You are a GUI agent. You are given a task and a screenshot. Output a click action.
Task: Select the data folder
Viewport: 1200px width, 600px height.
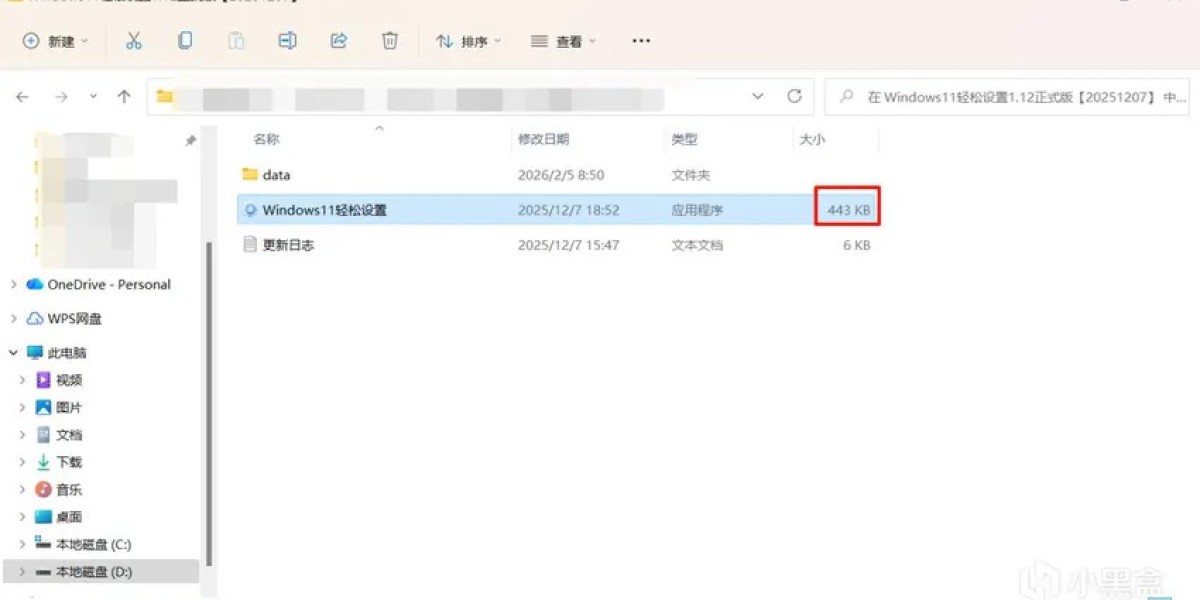(x=276, y=175)
